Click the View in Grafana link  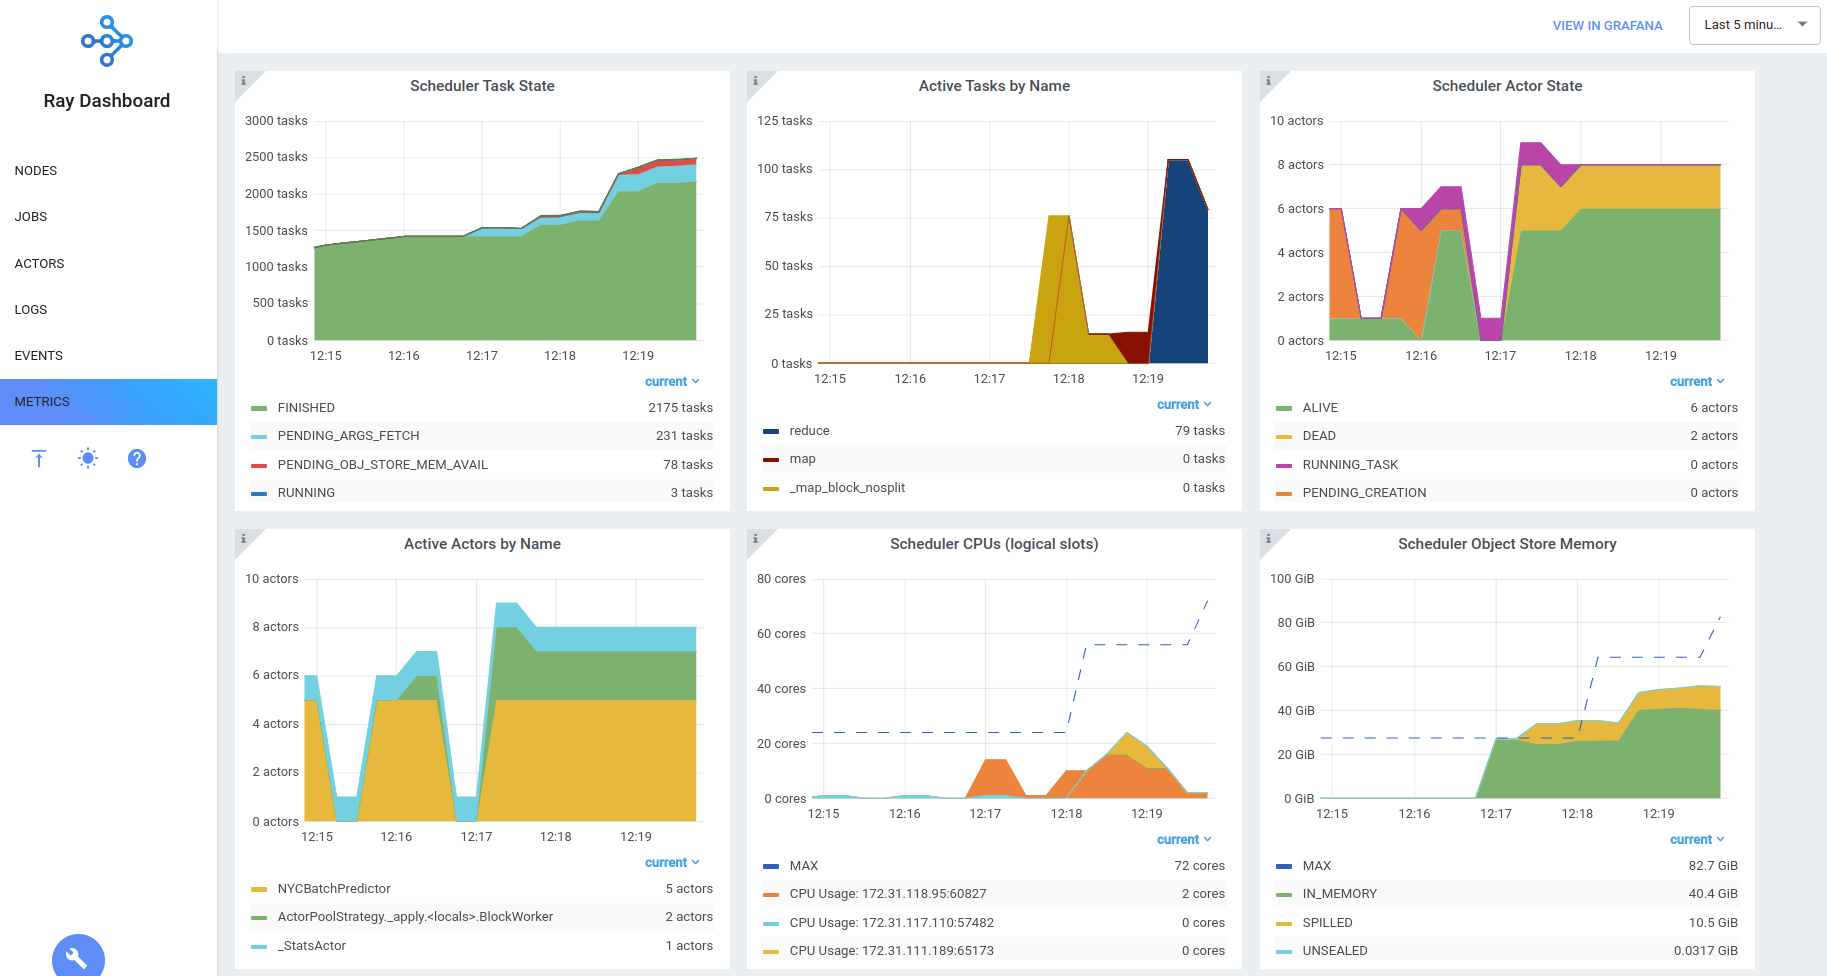click(1607, 26)
